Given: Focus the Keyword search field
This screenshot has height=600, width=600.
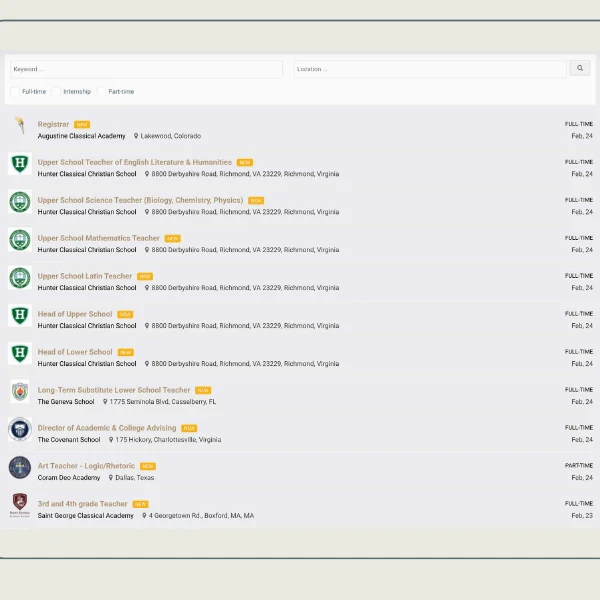Looking at the screenshot, I should click(146, 69).
